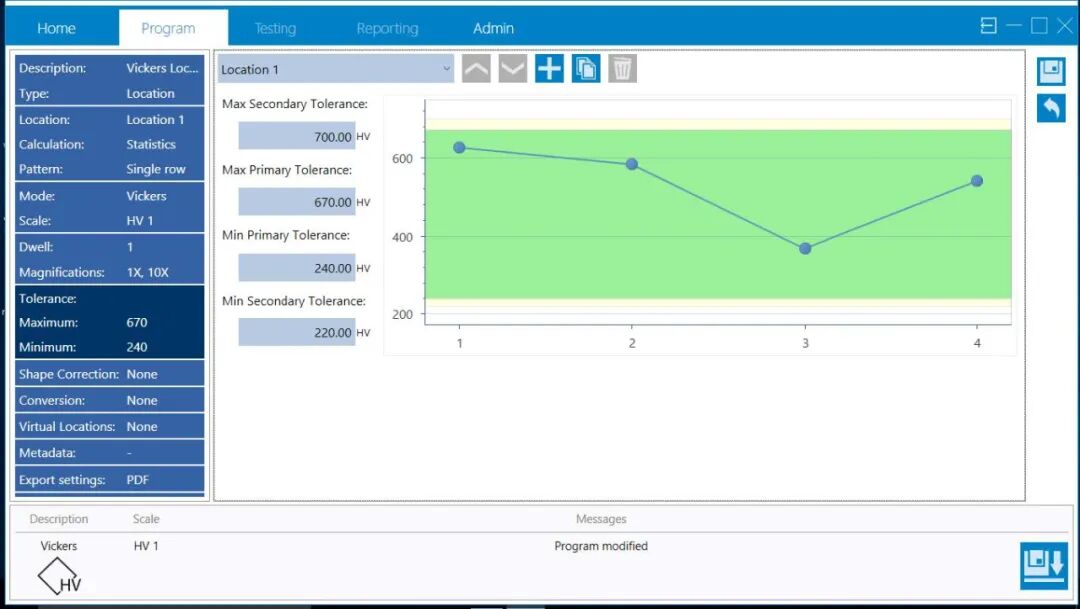Open the Scale HV 1 setting
The image size is (1080, 609).
[x=110, y=220]
